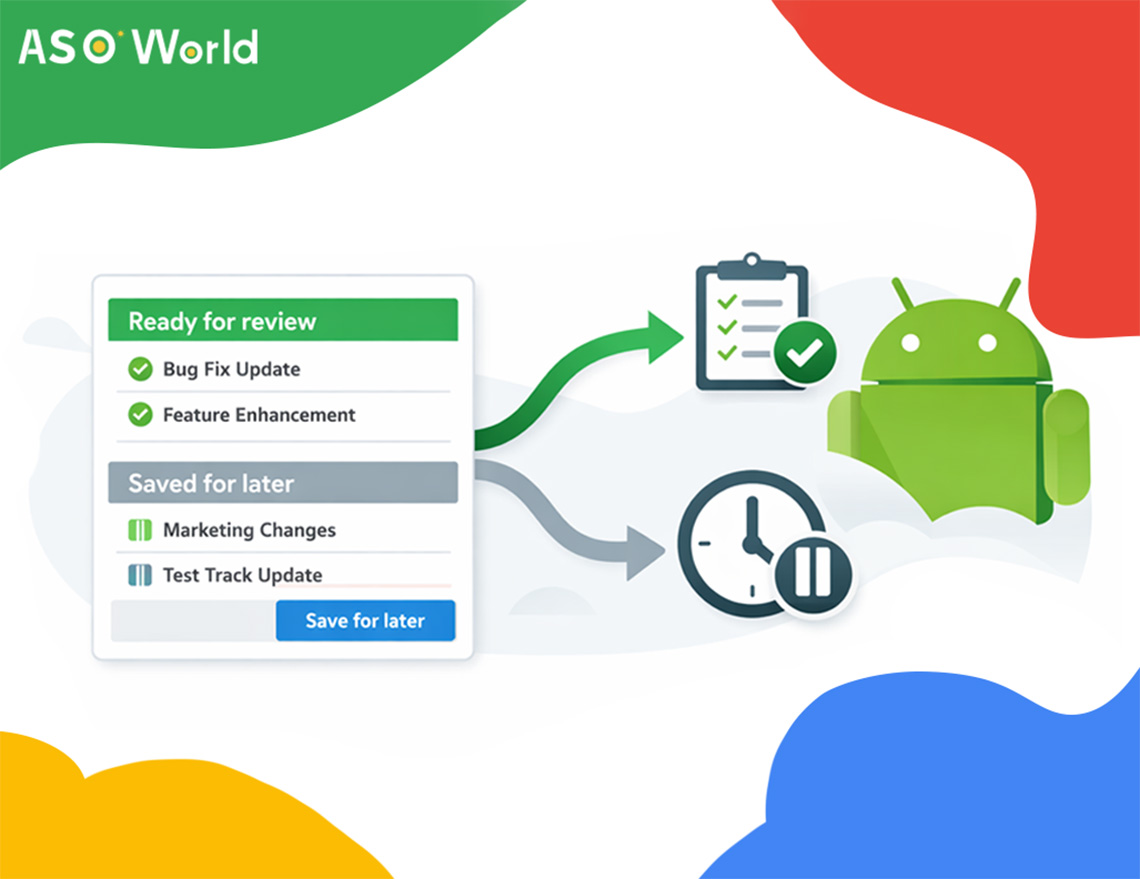
Task: Click the clipboard checklist icon
Action: pos(748,320)
